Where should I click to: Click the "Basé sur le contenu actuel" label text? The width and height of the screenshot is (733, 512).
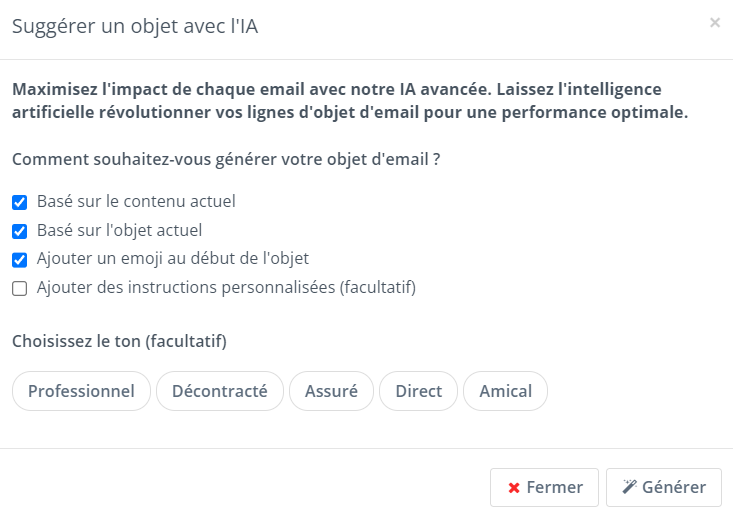point(136,201)
